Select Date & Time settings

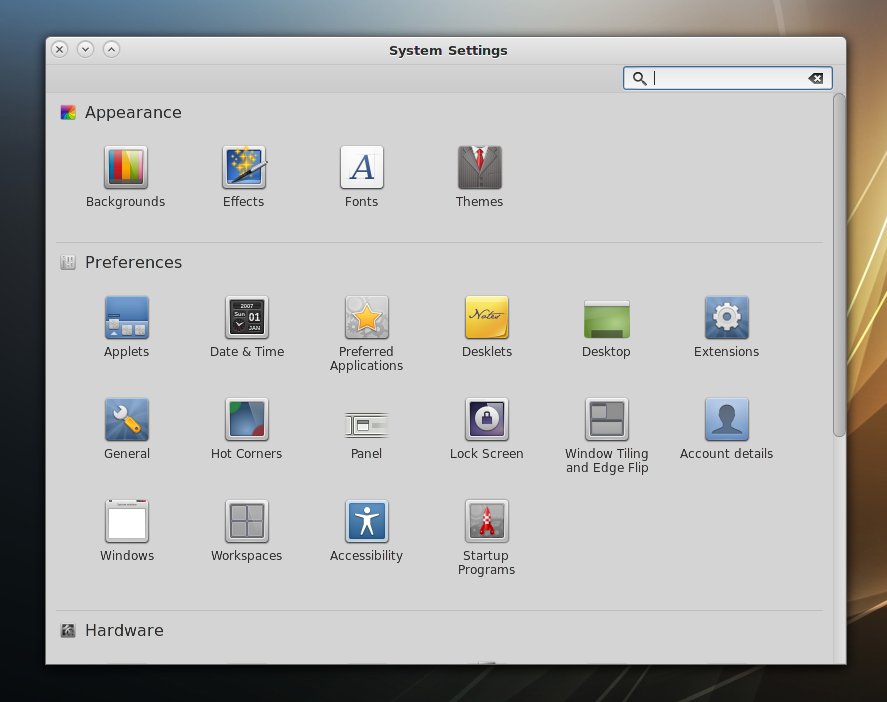(247, 318)
